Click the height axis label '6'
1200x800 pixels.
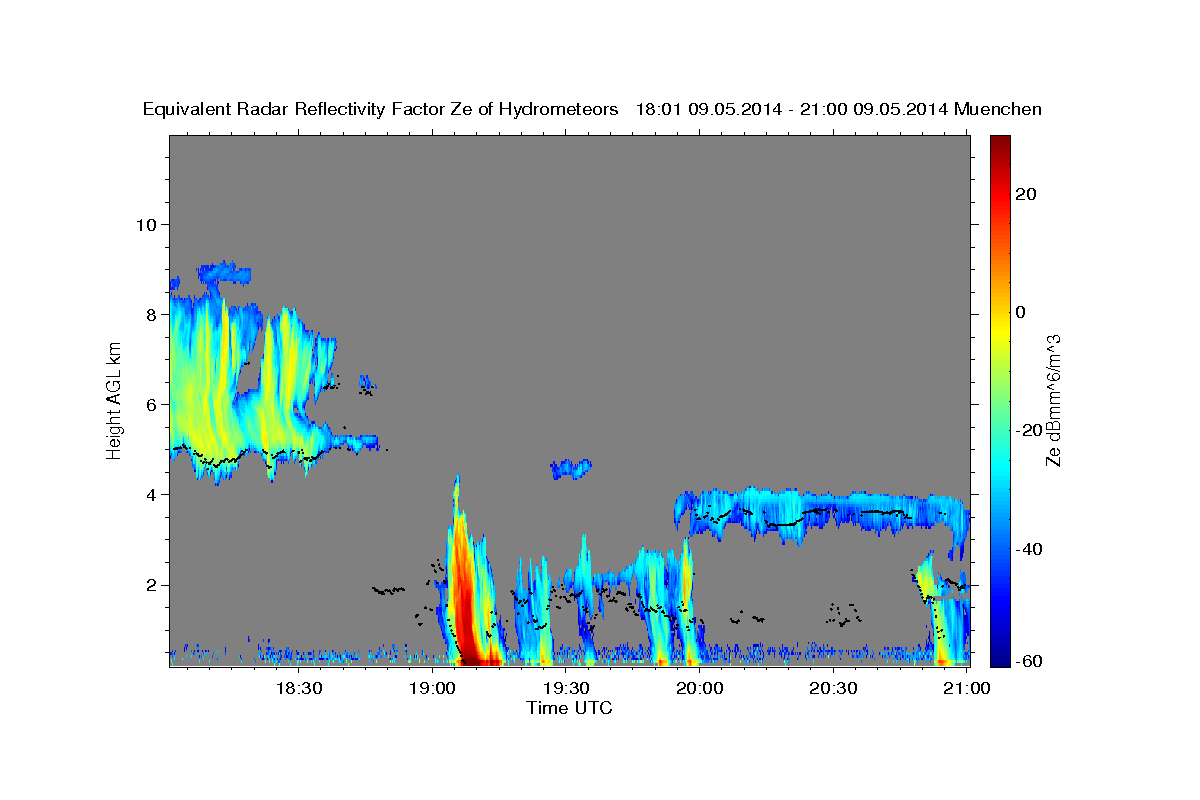point(149,404)
